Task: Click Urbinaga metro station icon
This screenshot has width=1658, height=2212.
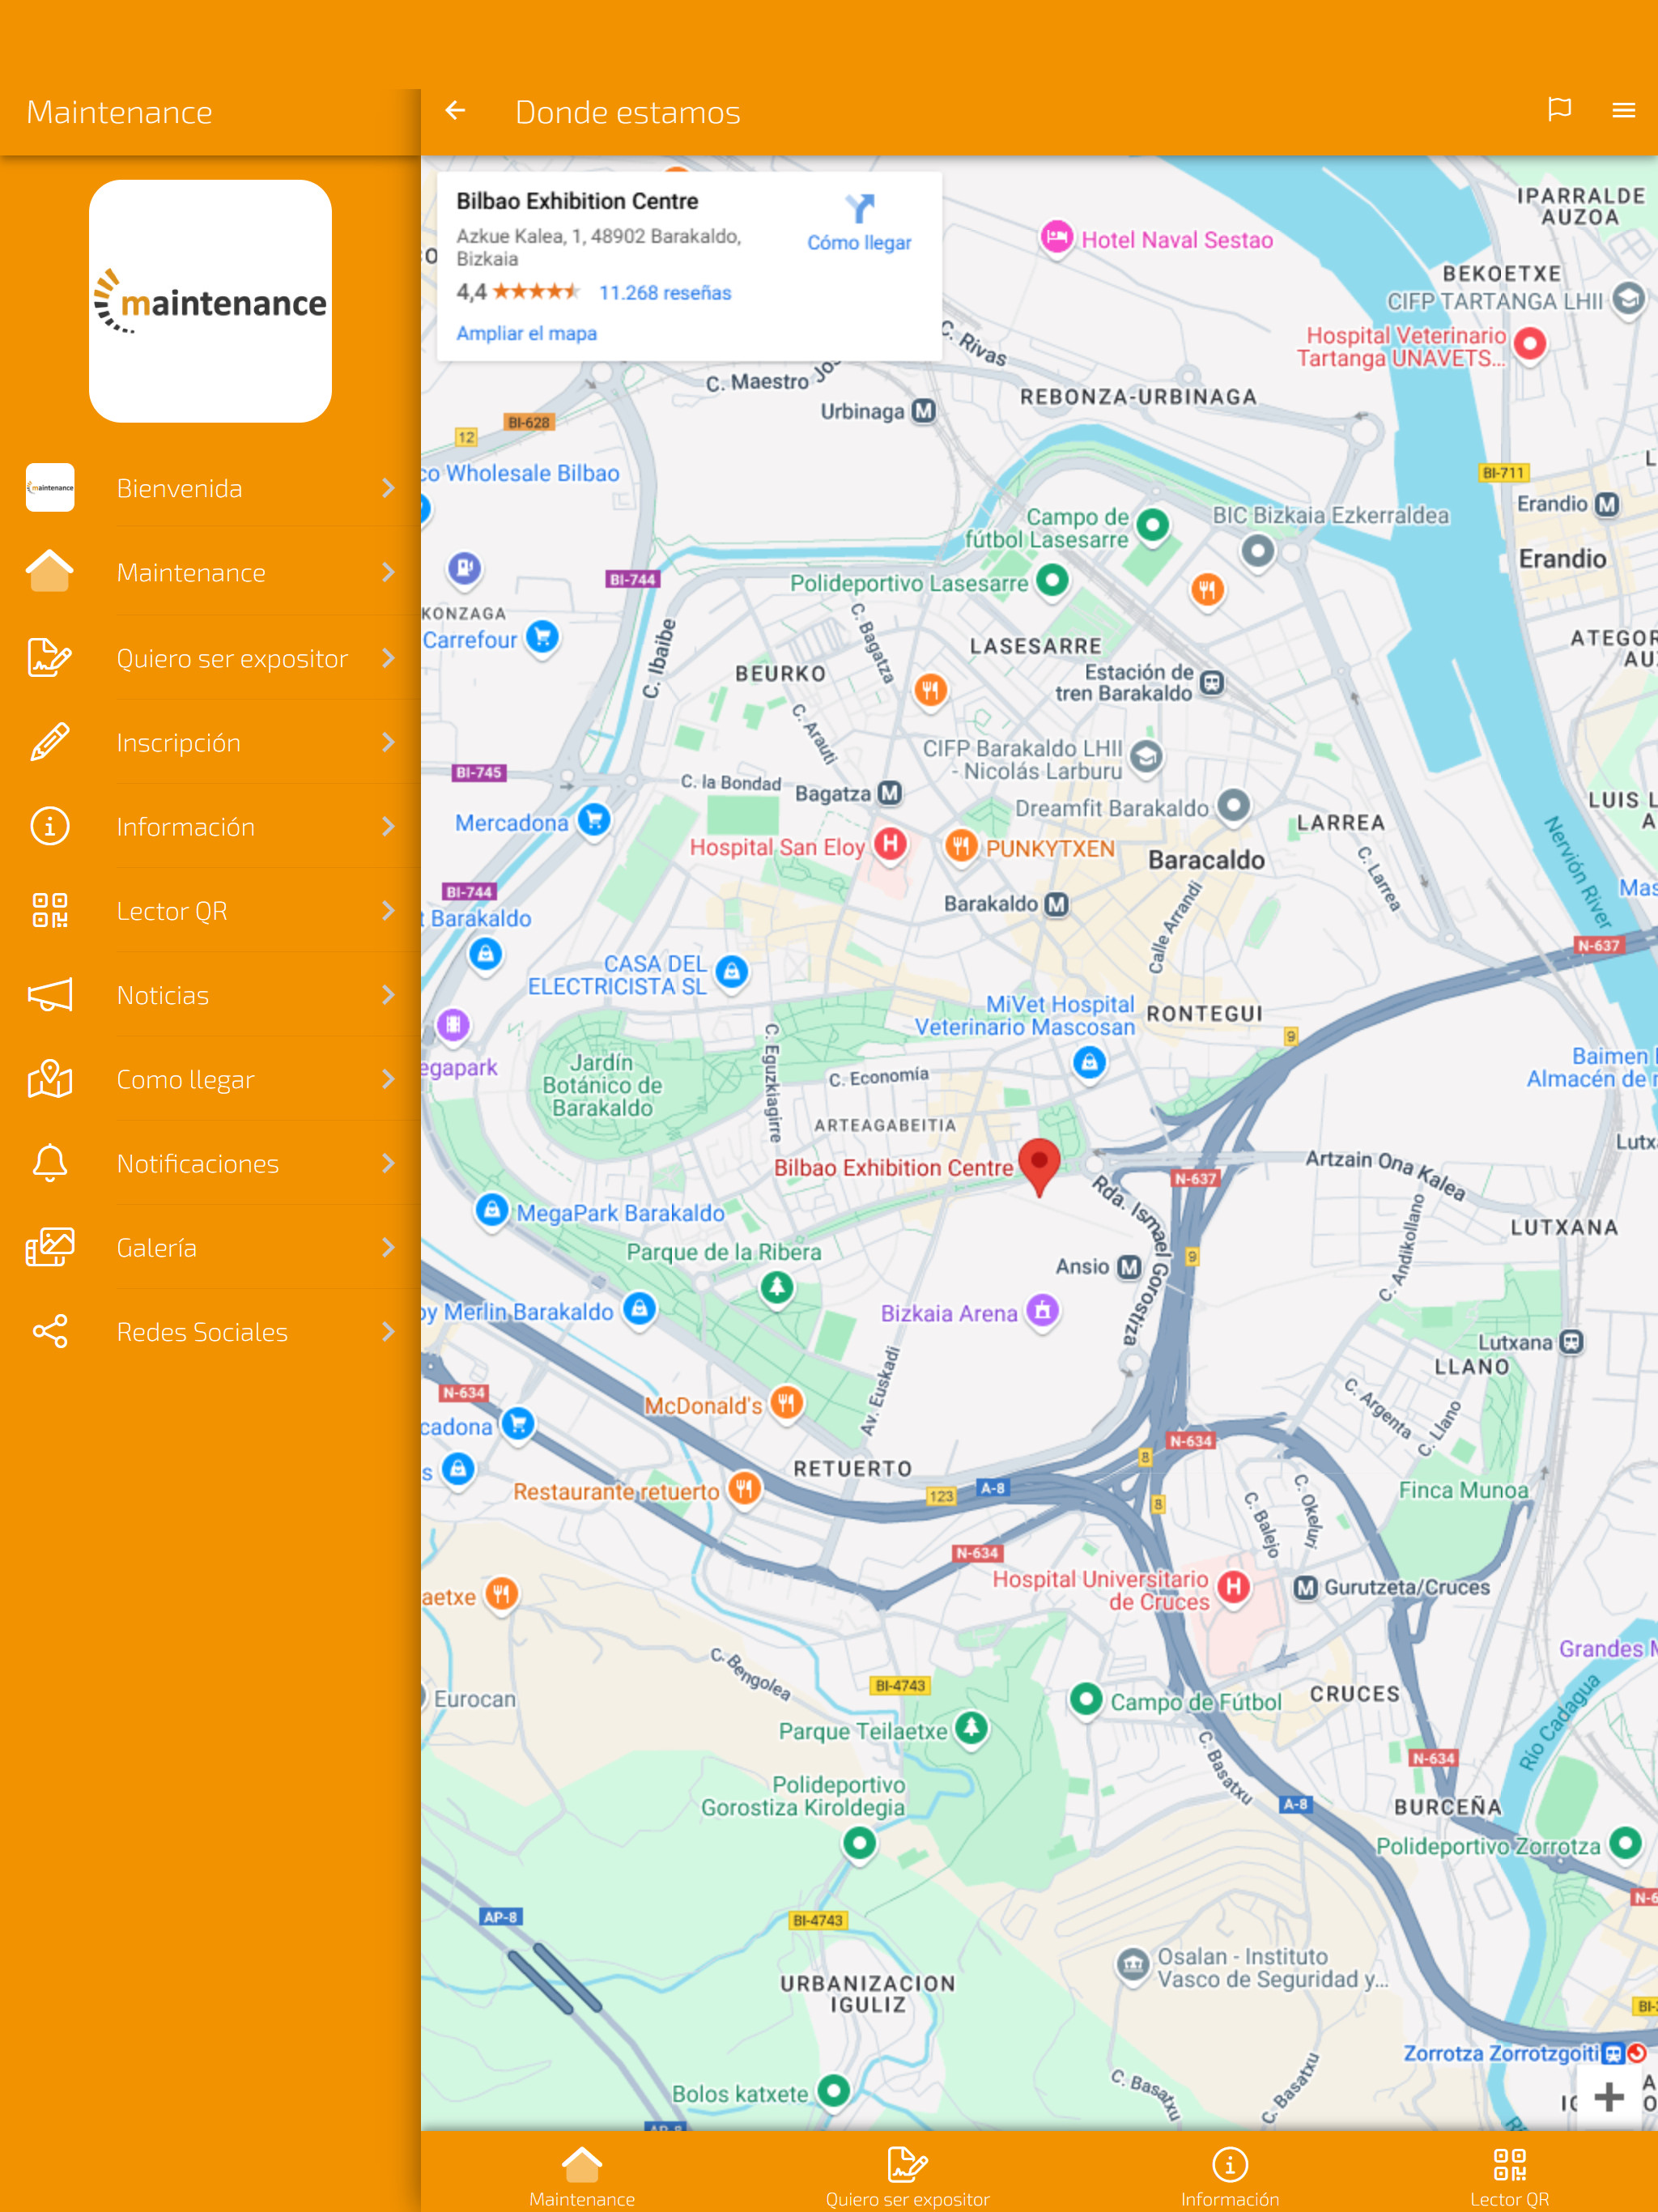Action: (x=923, y=411)
